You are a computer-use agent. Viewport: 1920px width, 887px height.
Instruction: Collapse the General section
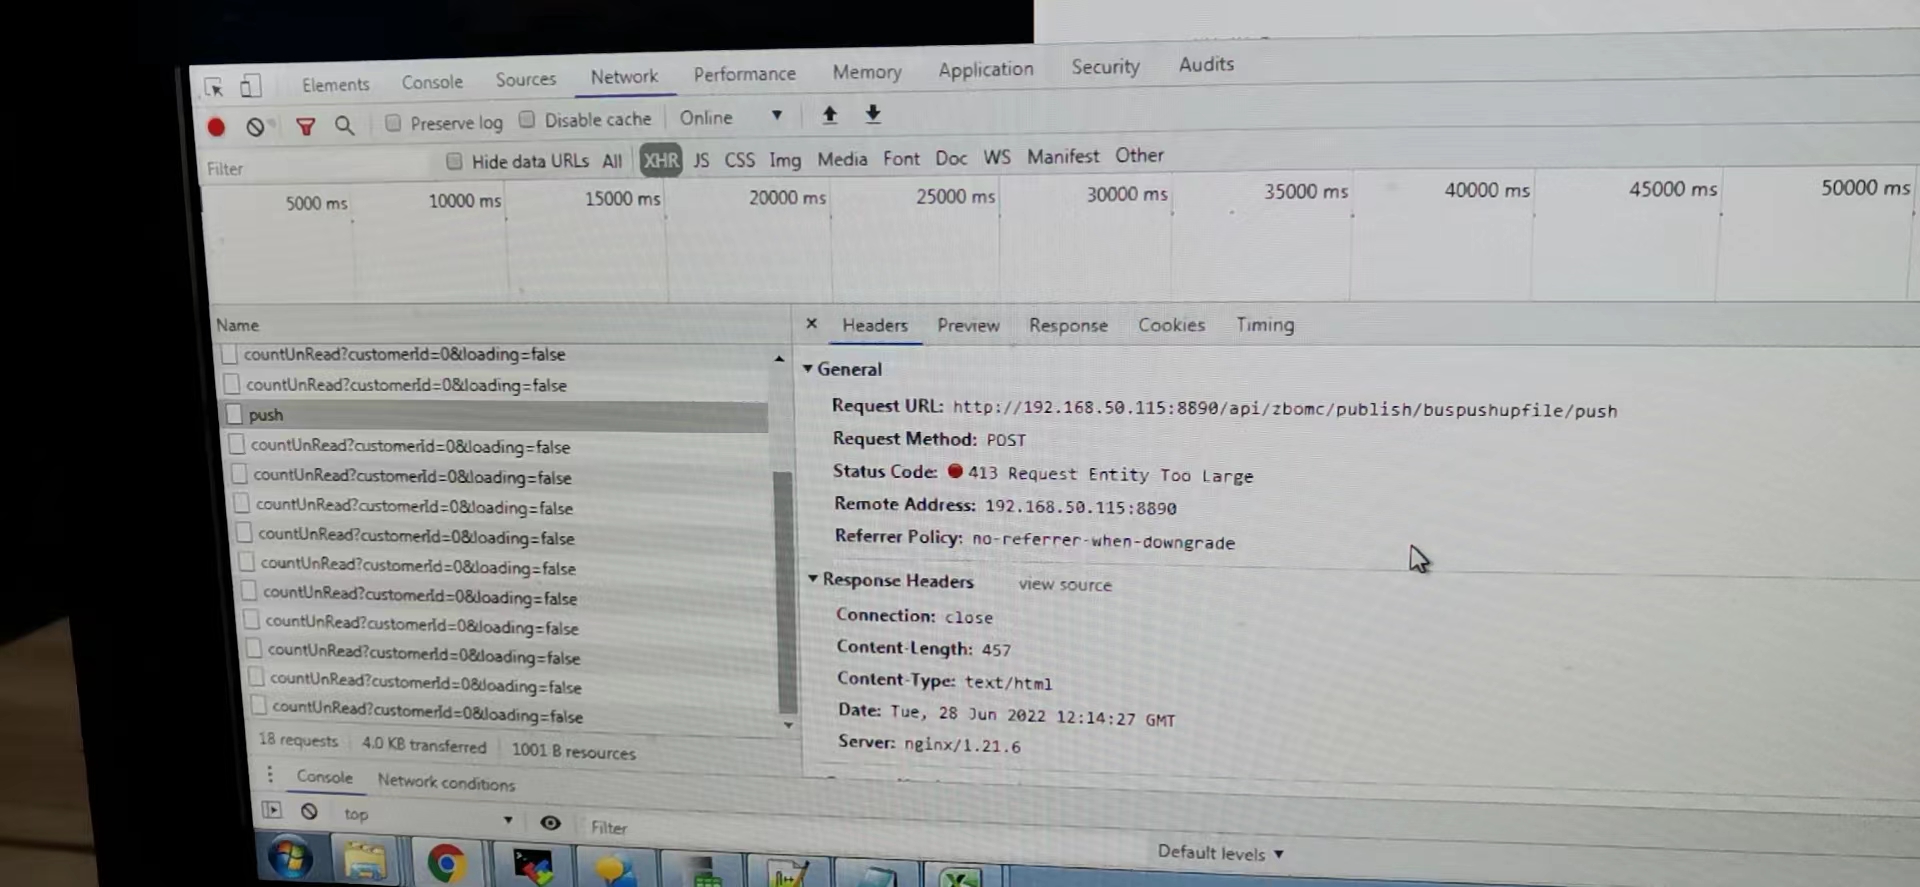[x=808, y=369]
